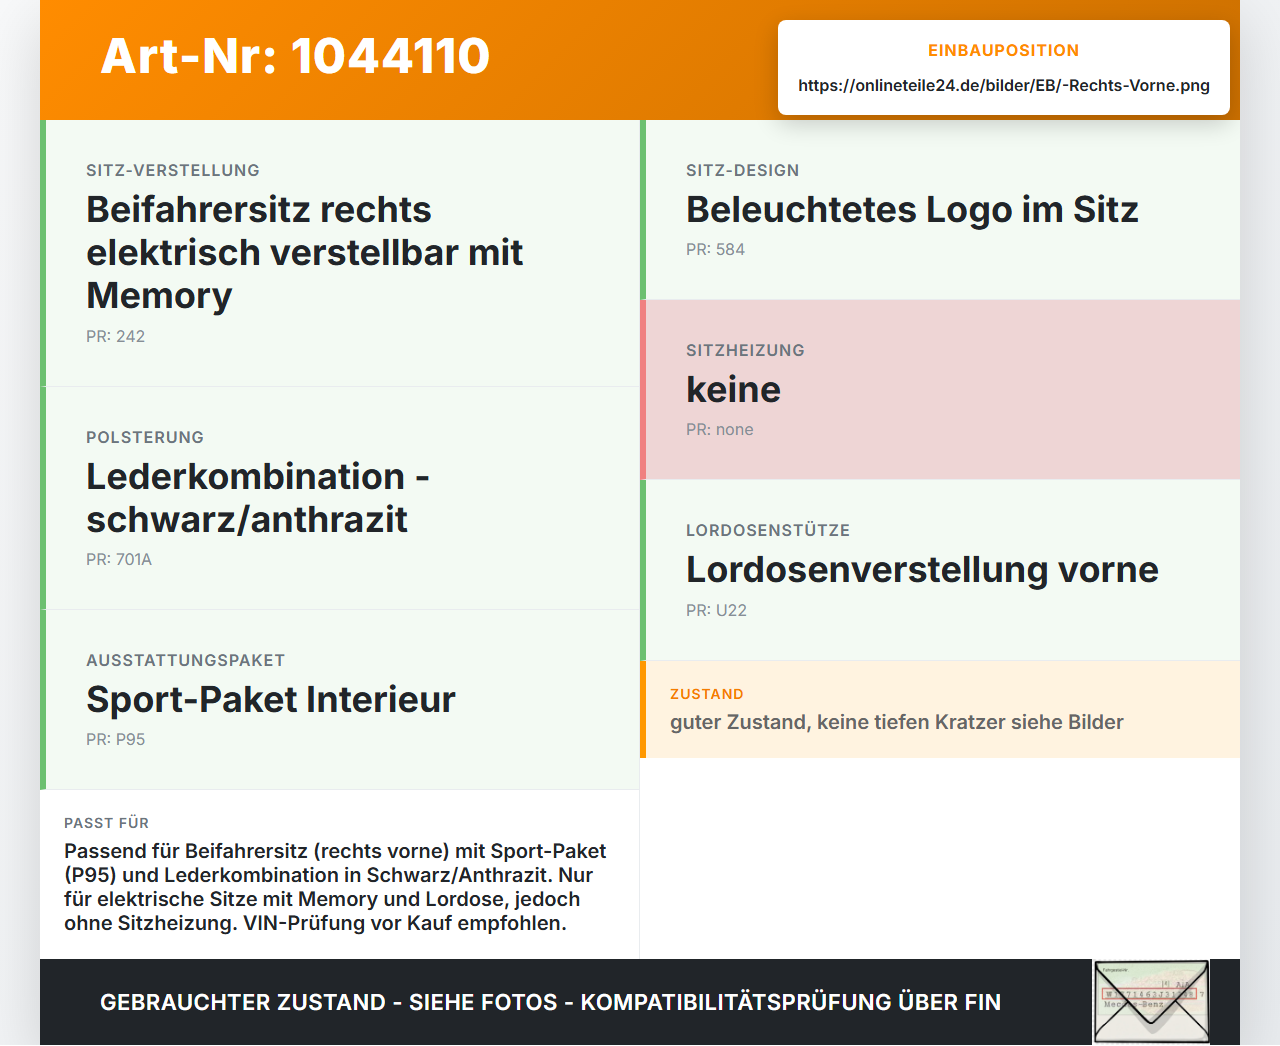This screenshot has width=1280, height=1046.
Task: Click the 'PR: P95' code
Action: (x=116, y=740)
